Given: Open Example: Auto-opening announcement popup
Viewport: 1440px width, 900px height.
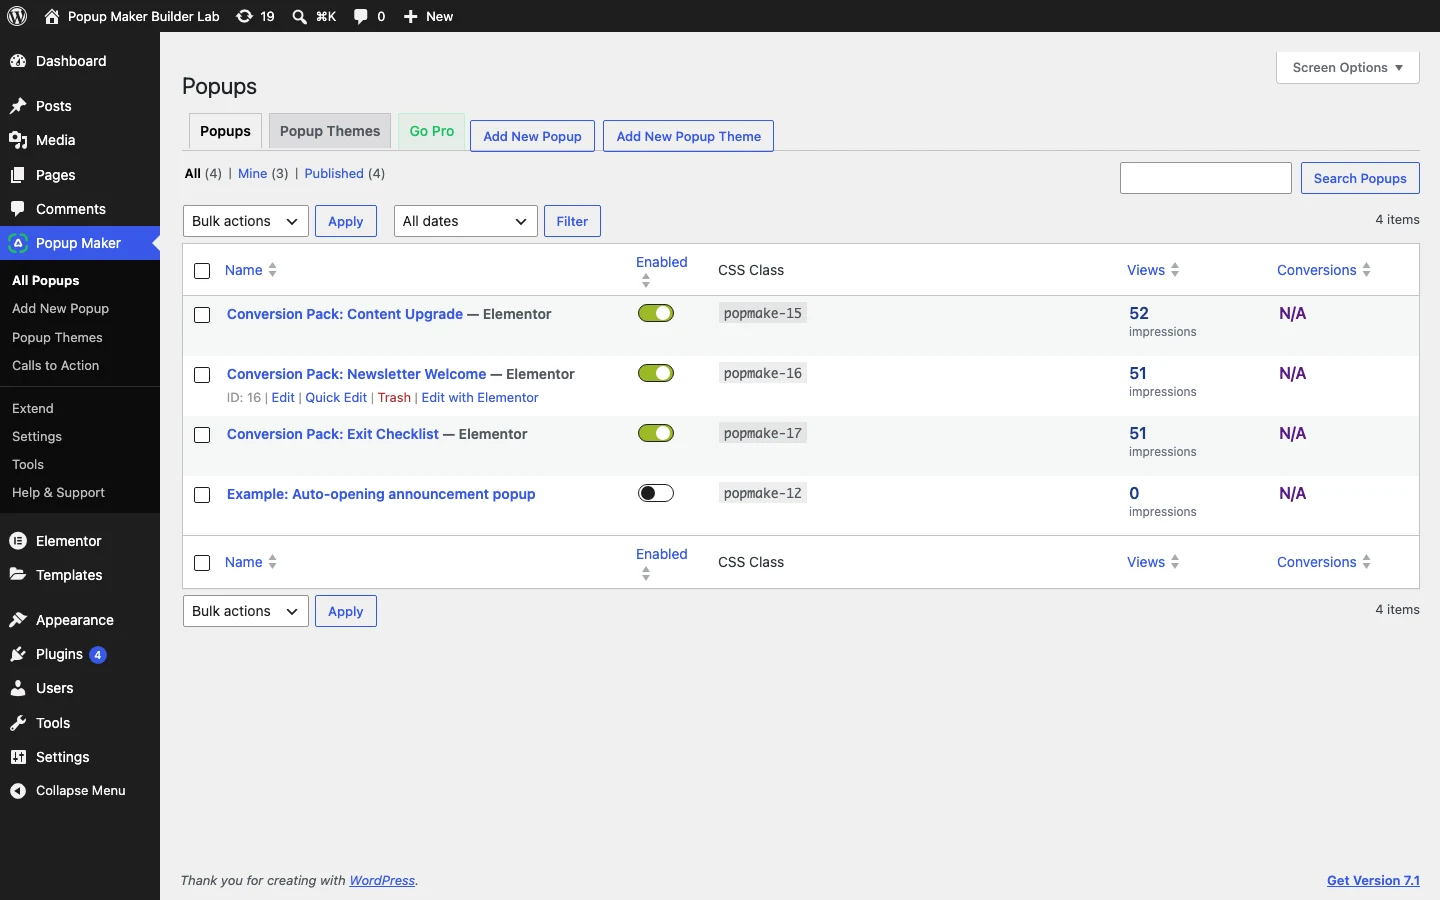Looking at the screenshot, I should tap(381, 494).
